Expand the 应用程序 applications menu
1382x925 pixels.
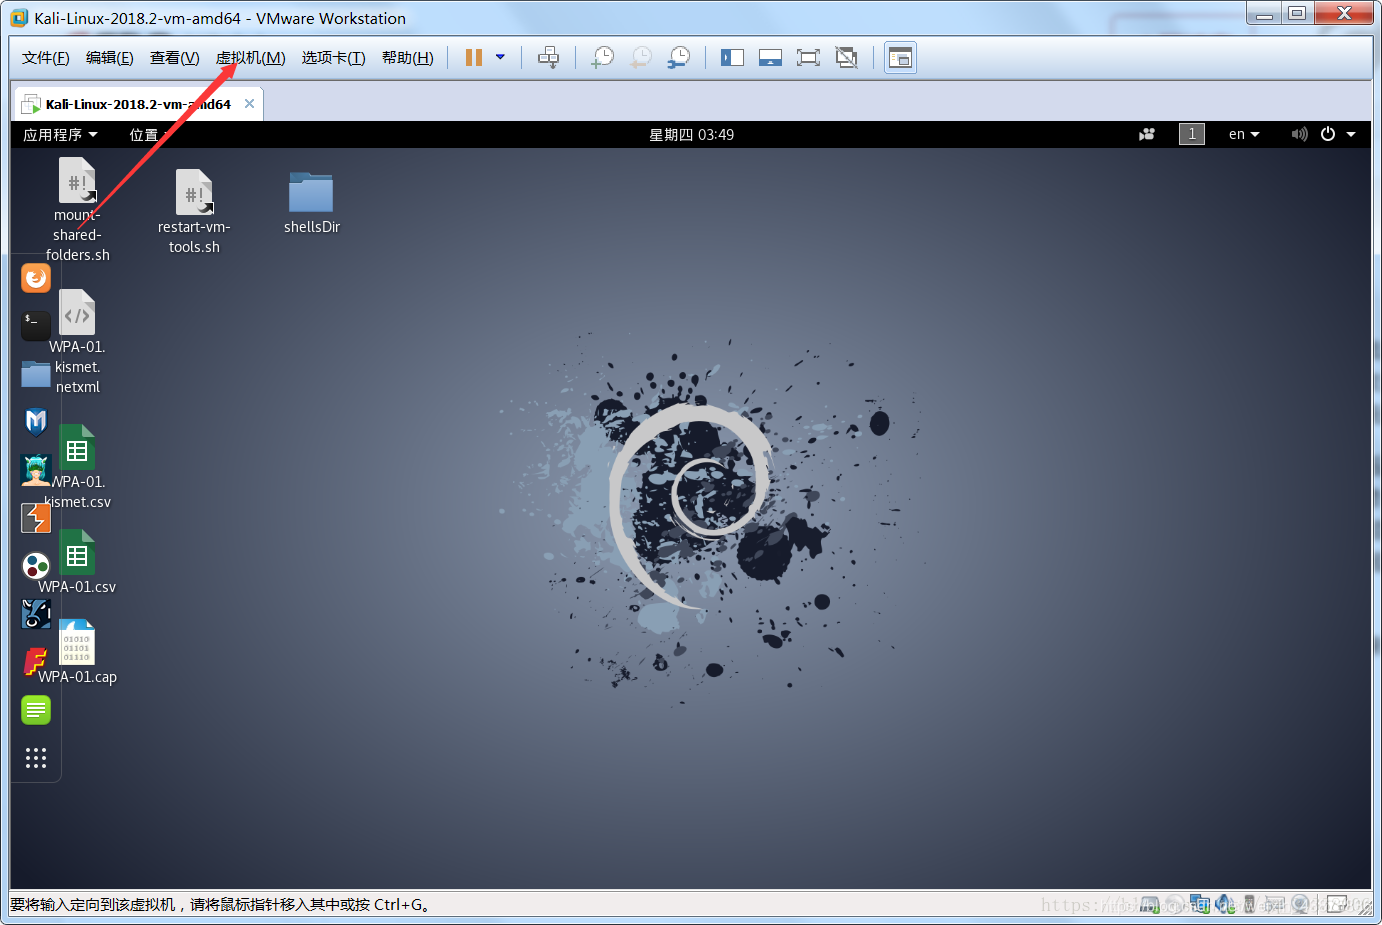pyautogui.click(x=60, y=135)
